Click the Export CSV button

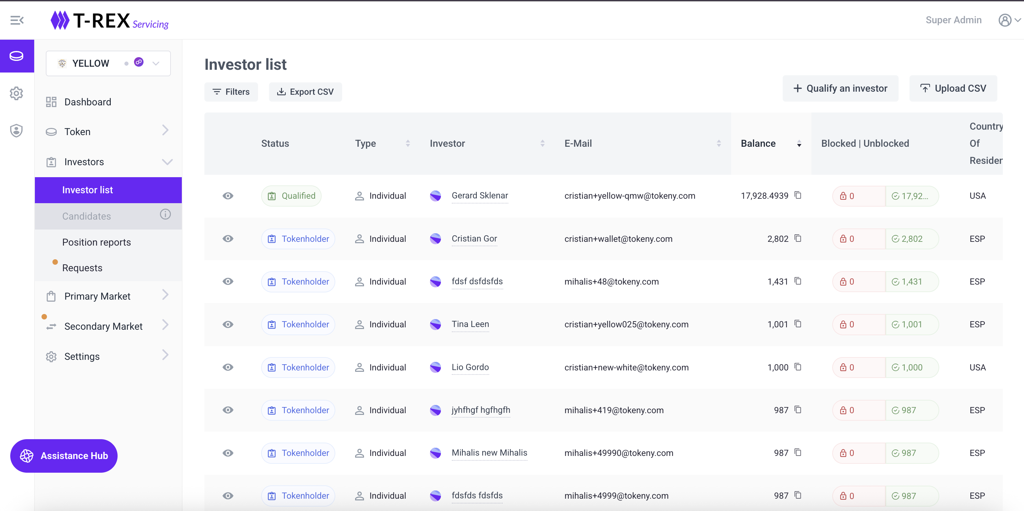[305, 92]
